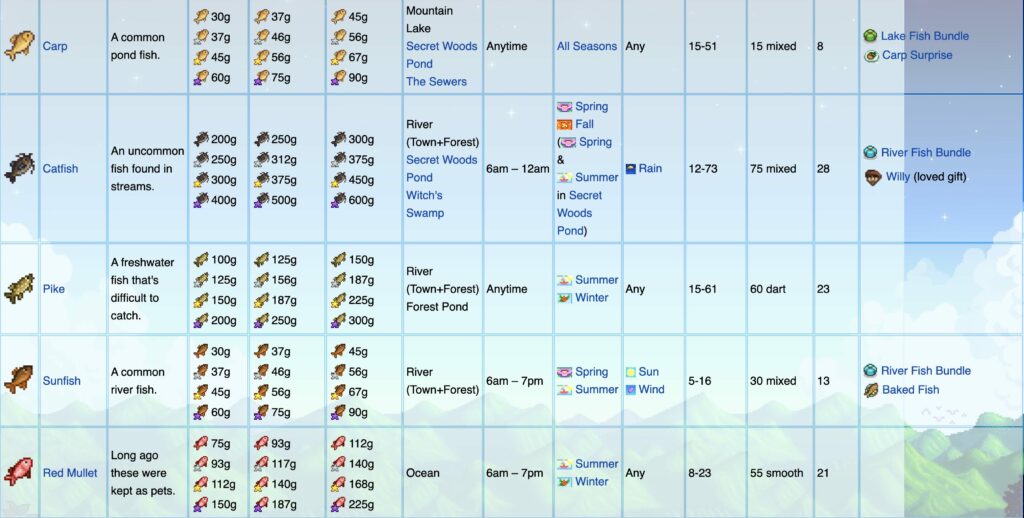Click the Sunfish row River Fish Bundle icon
The height and width of the screenshot is (518, 1024).
(x=870, y=370)
